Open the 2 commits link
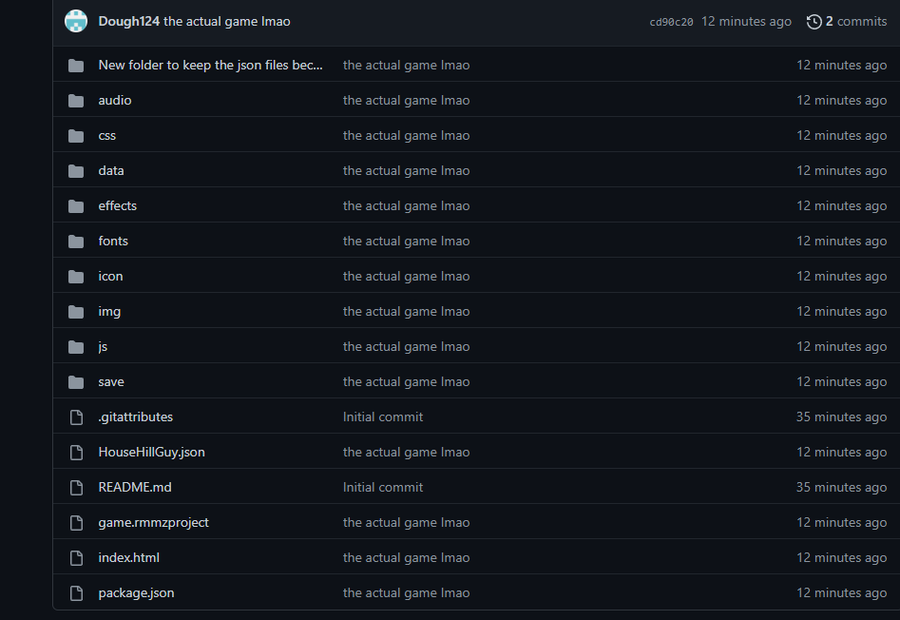Image resolution: width=900 pixels, height=620 pixels. pos(856,21)
